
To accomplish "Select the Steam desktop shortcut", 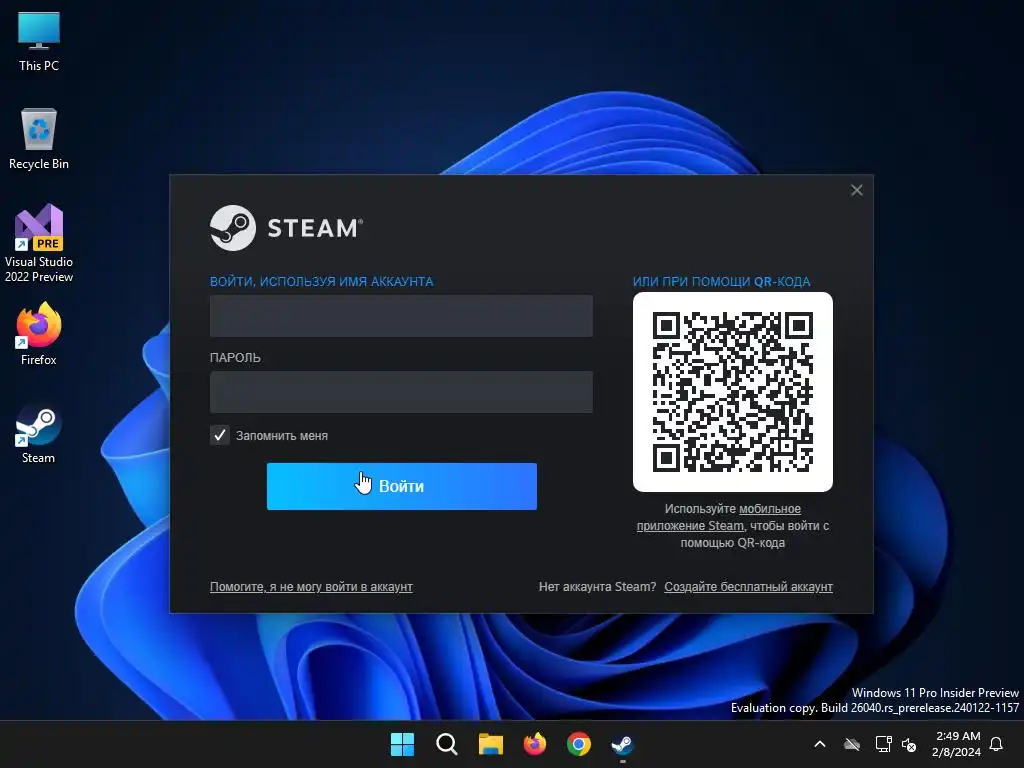I will click(x=39, y=433).
